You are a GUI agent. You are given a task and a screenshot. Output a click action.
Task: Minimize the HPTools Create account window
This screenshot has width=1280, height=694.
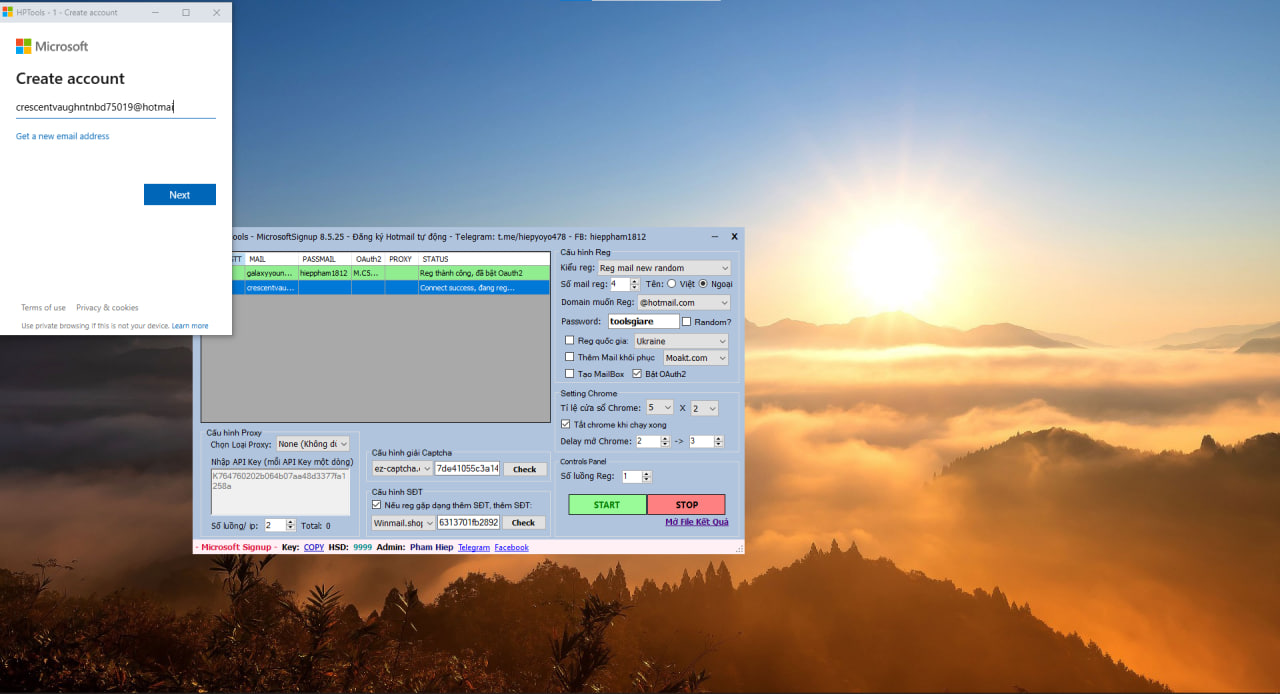[x=155, y=12]
